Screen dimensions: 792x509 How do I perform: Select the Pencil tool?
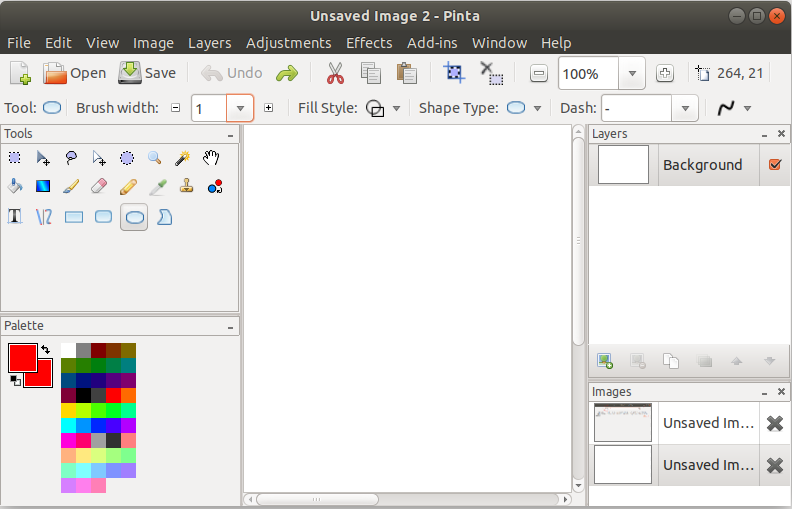tap(128, 186)
